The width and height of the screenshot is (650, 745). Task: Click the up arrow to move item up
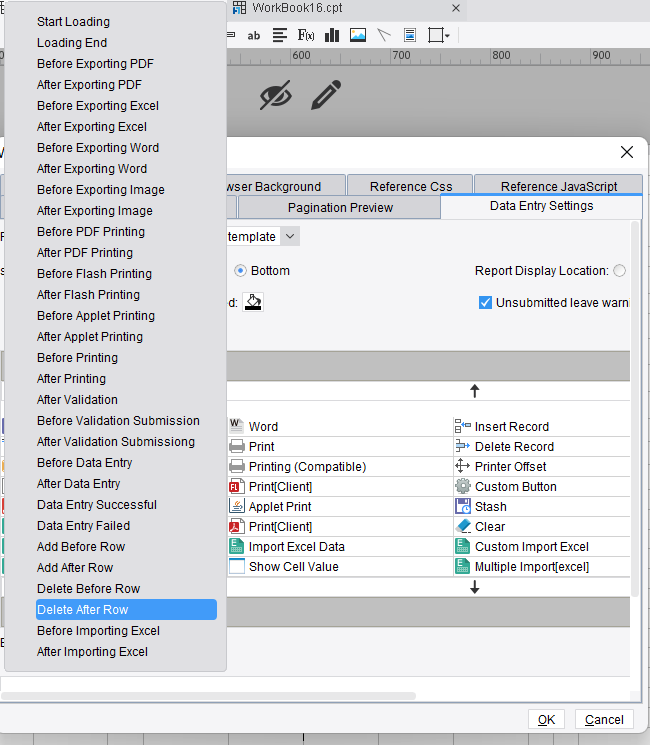474,391
